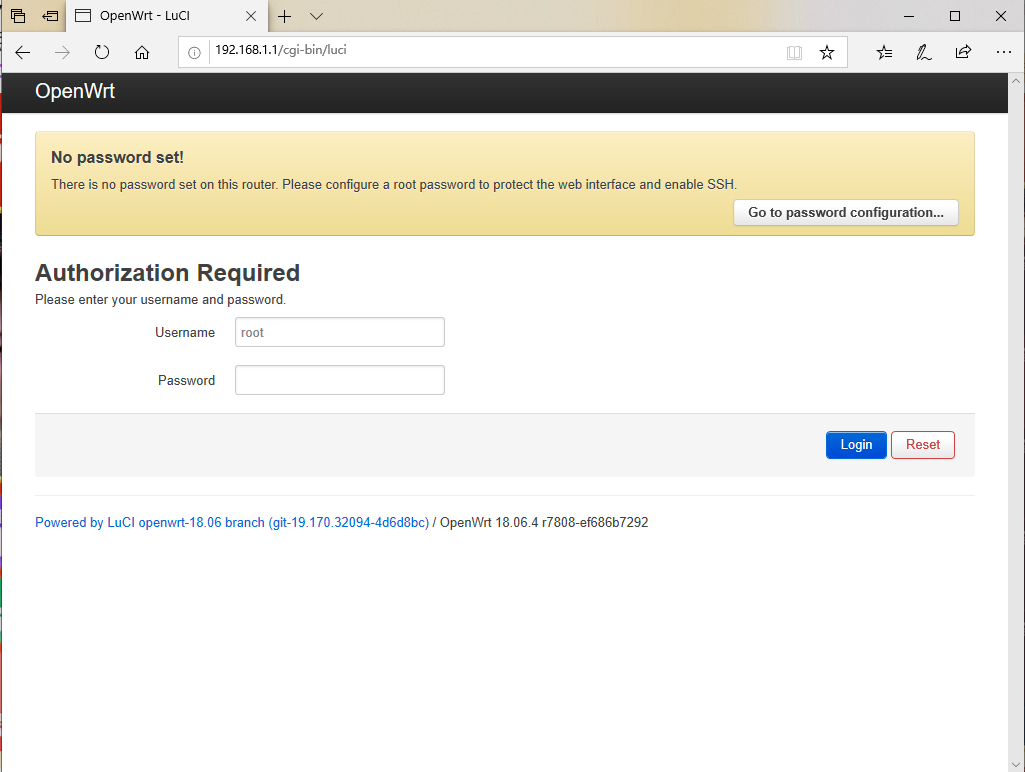Click 'Please enter your username and password.' text
The width and height of the screenshot is (1025, 772).
coord(161,299)
